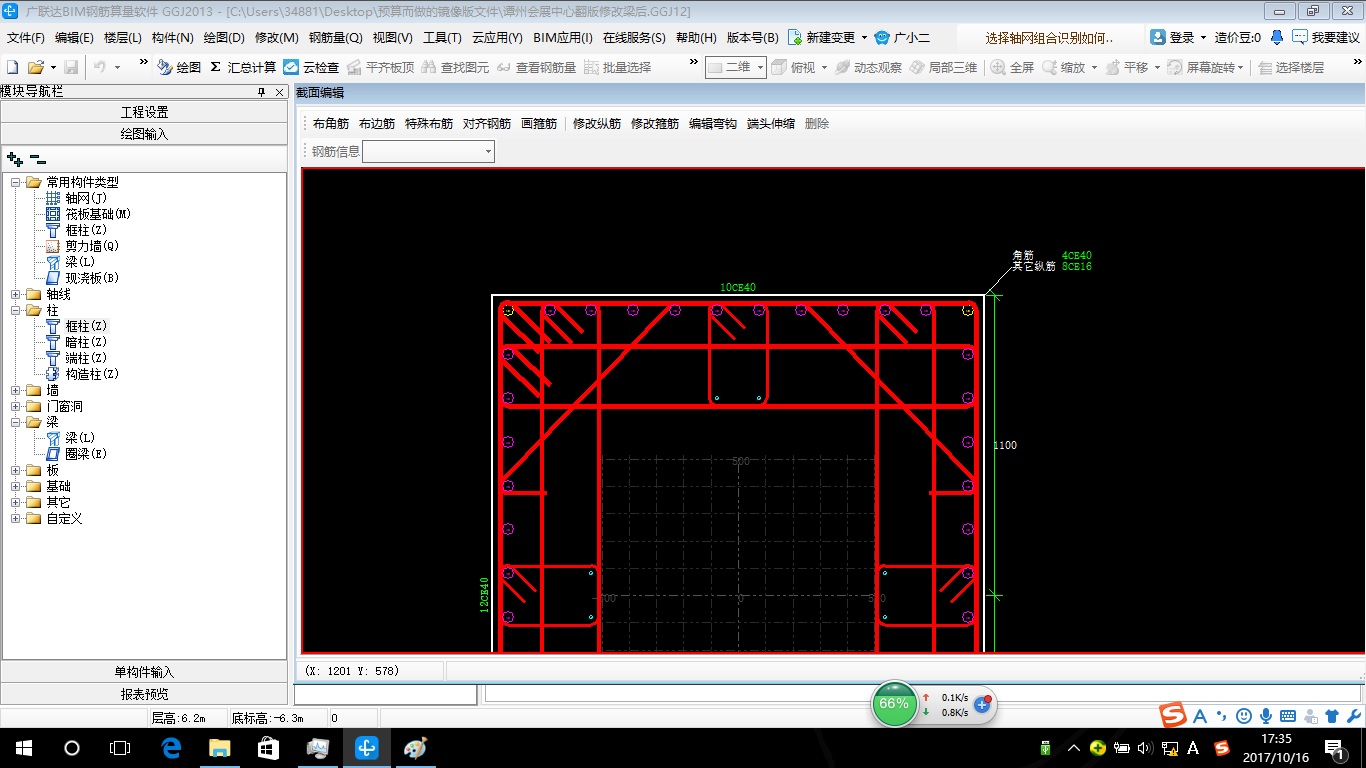The image size is (1366, 768).
Task: Click the notification bell icon
Action: [1277, 37]
